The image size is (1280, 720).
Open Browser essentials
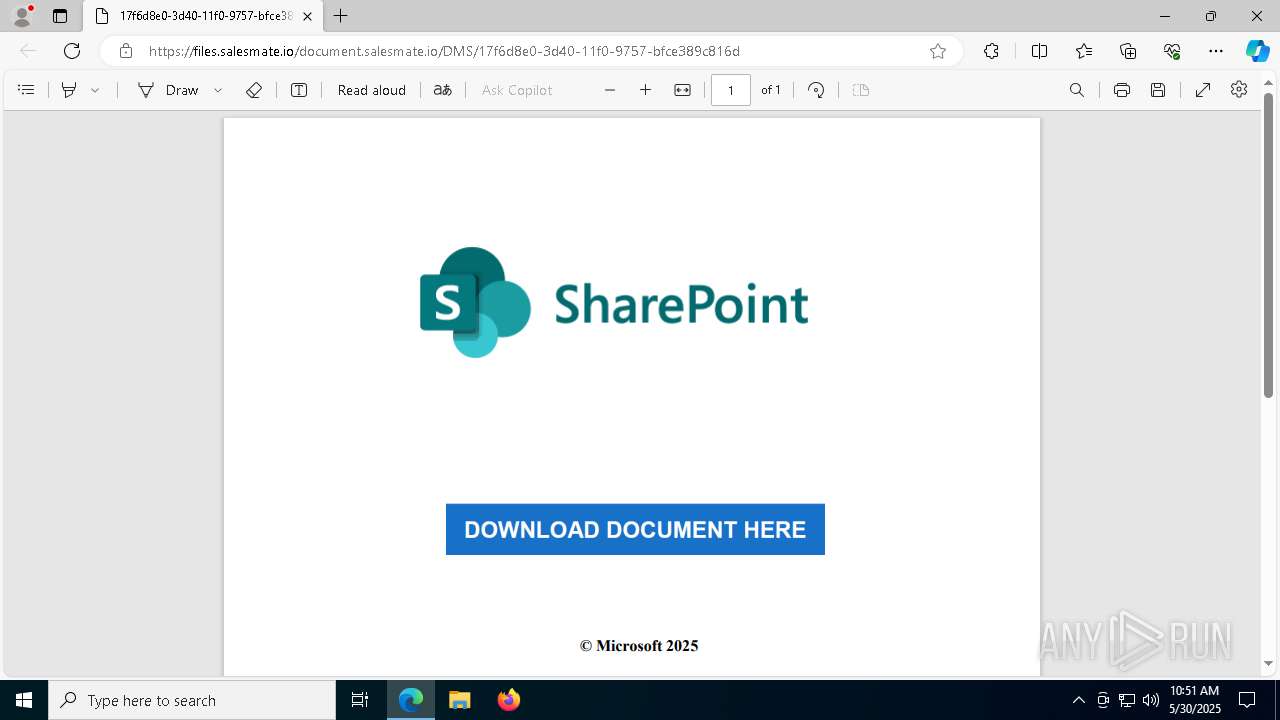click(1172, 51)
